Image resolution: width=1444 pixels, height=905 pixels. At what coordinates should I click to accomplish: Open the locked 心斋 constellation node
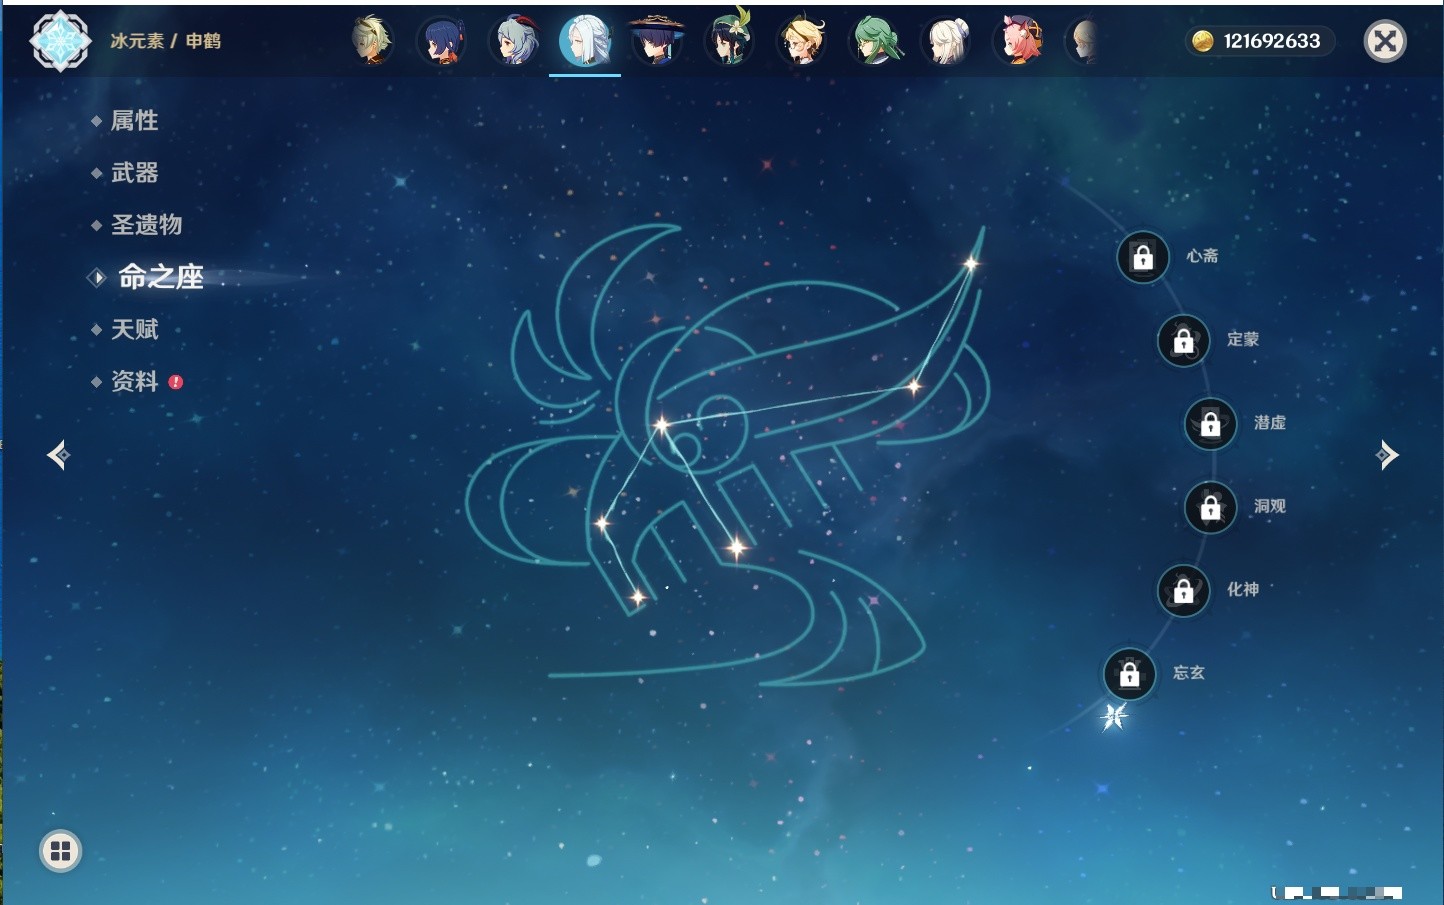(1143, 257)
